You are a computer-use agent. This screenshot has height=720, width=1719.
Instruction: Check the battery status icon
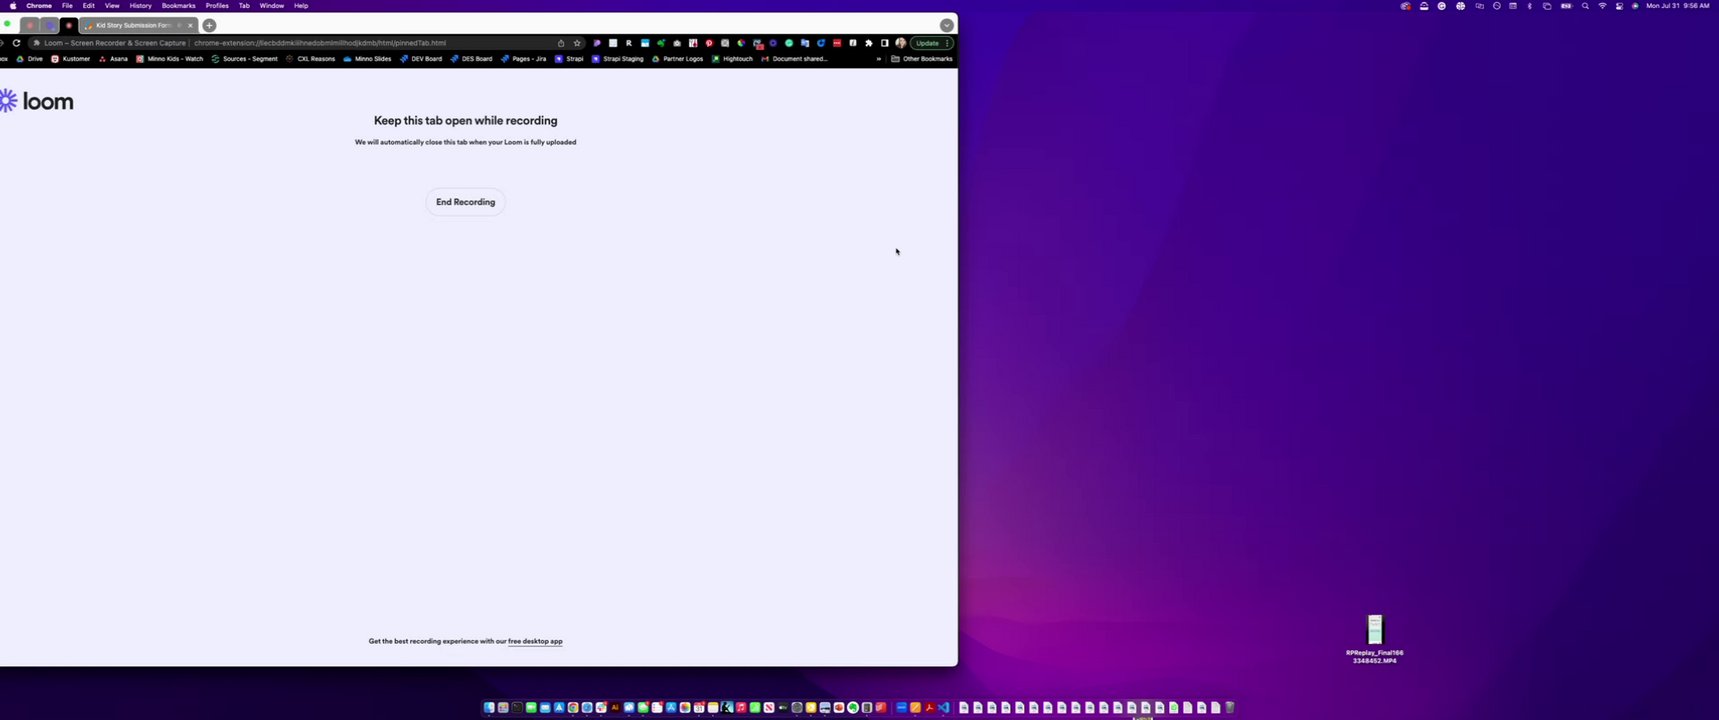coord(1566,6)
